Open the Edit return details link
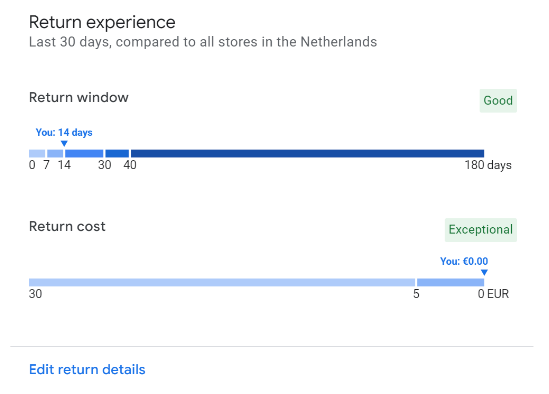The image size is (549, 394). point(87,369)
